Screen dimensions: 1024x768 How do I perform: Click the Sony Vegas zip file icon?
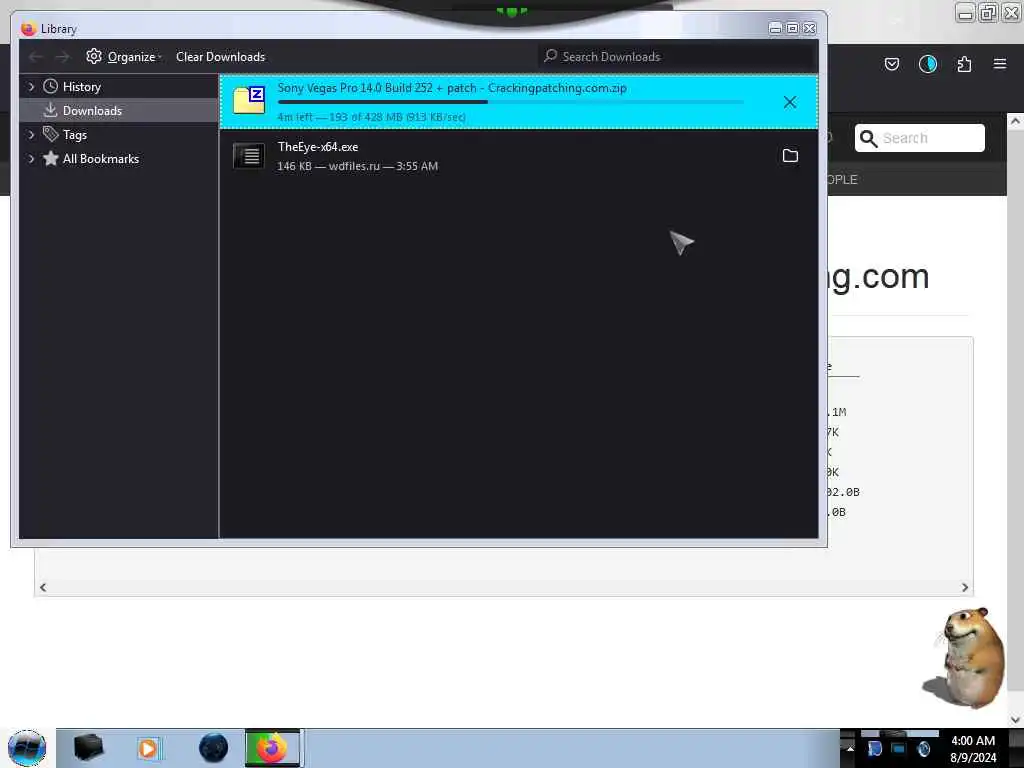[x=249, y=100]
